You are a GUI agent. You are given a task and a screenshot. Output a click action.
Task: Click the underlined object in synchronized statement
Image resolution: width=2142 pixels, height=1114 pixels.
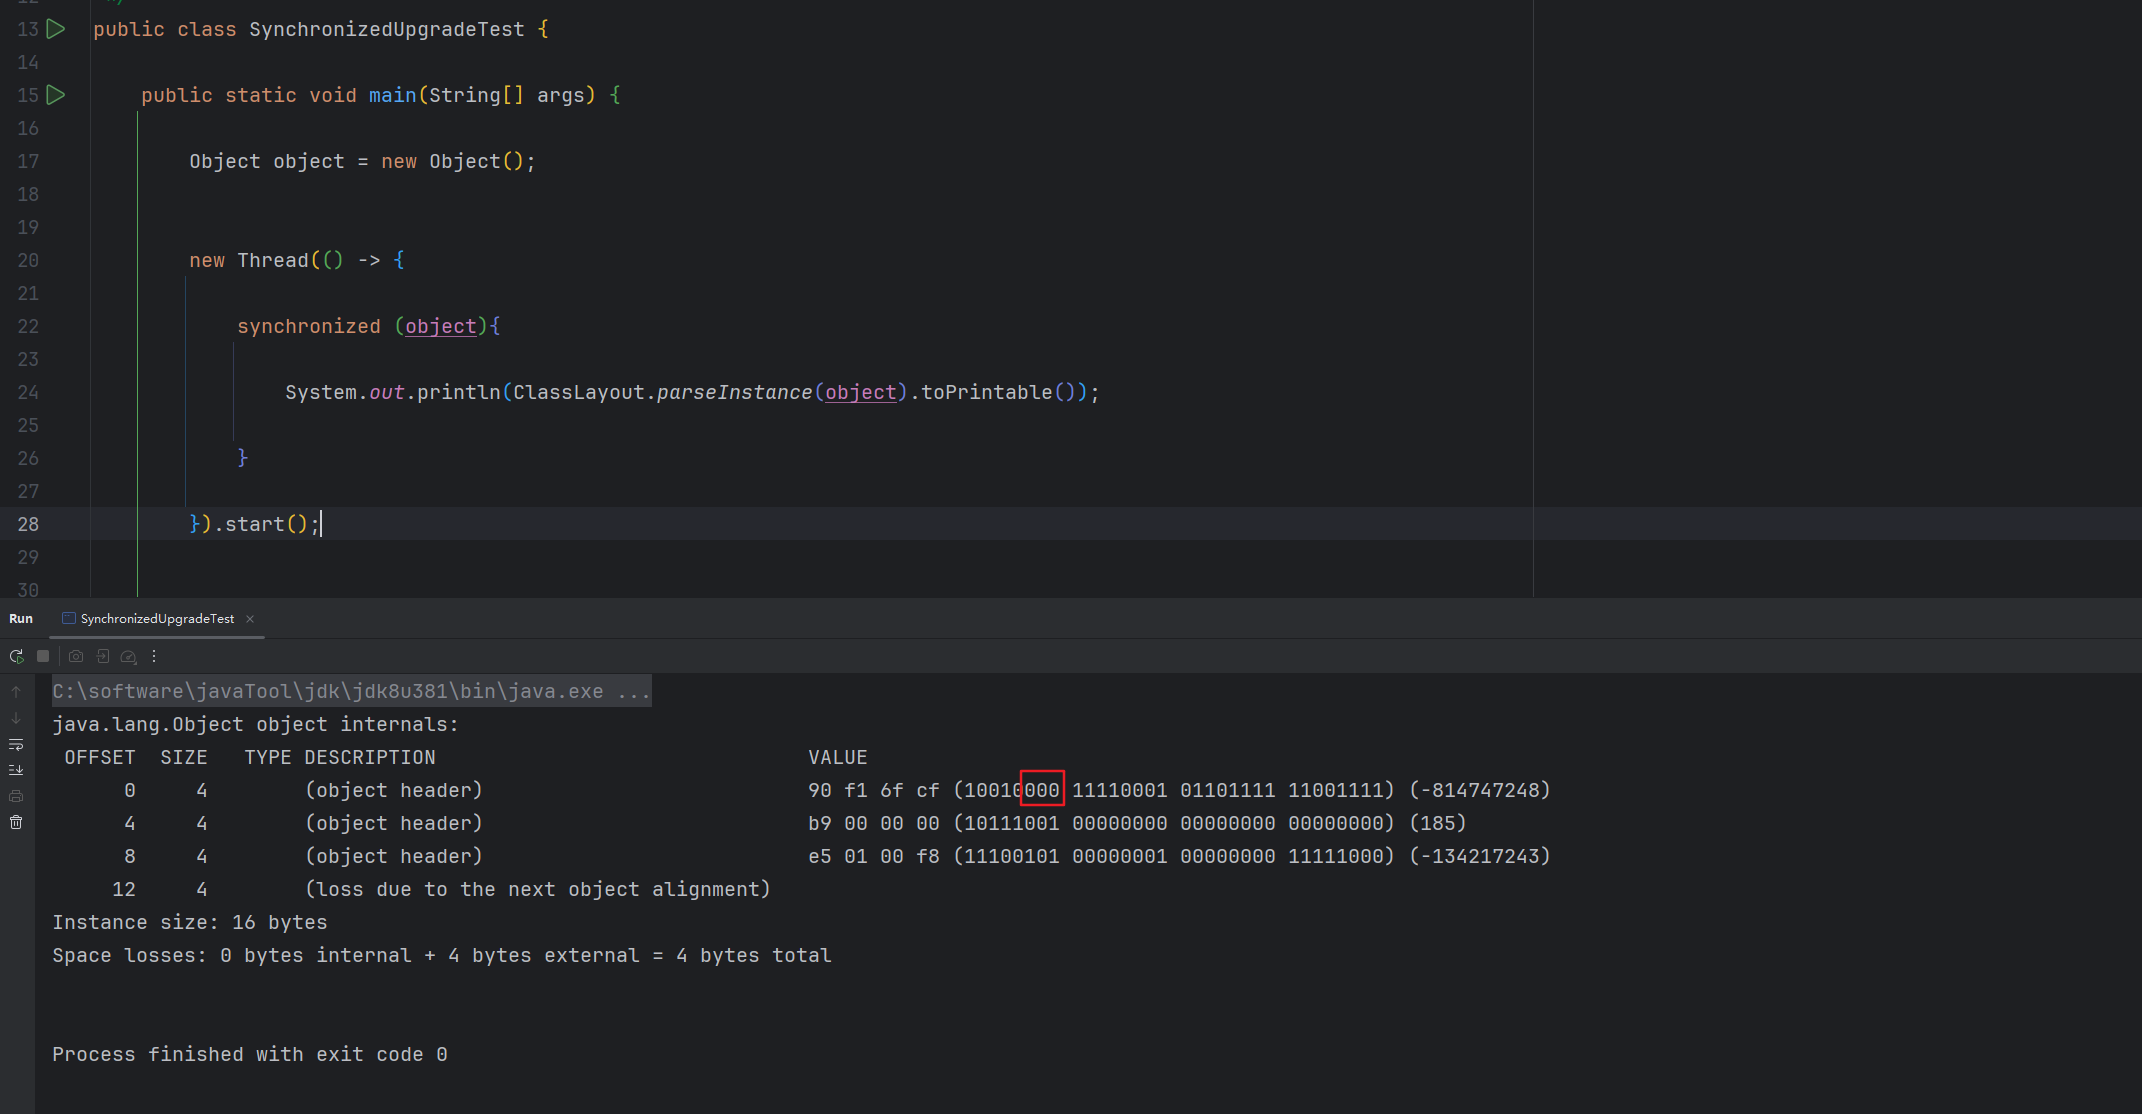pos(441,326)
